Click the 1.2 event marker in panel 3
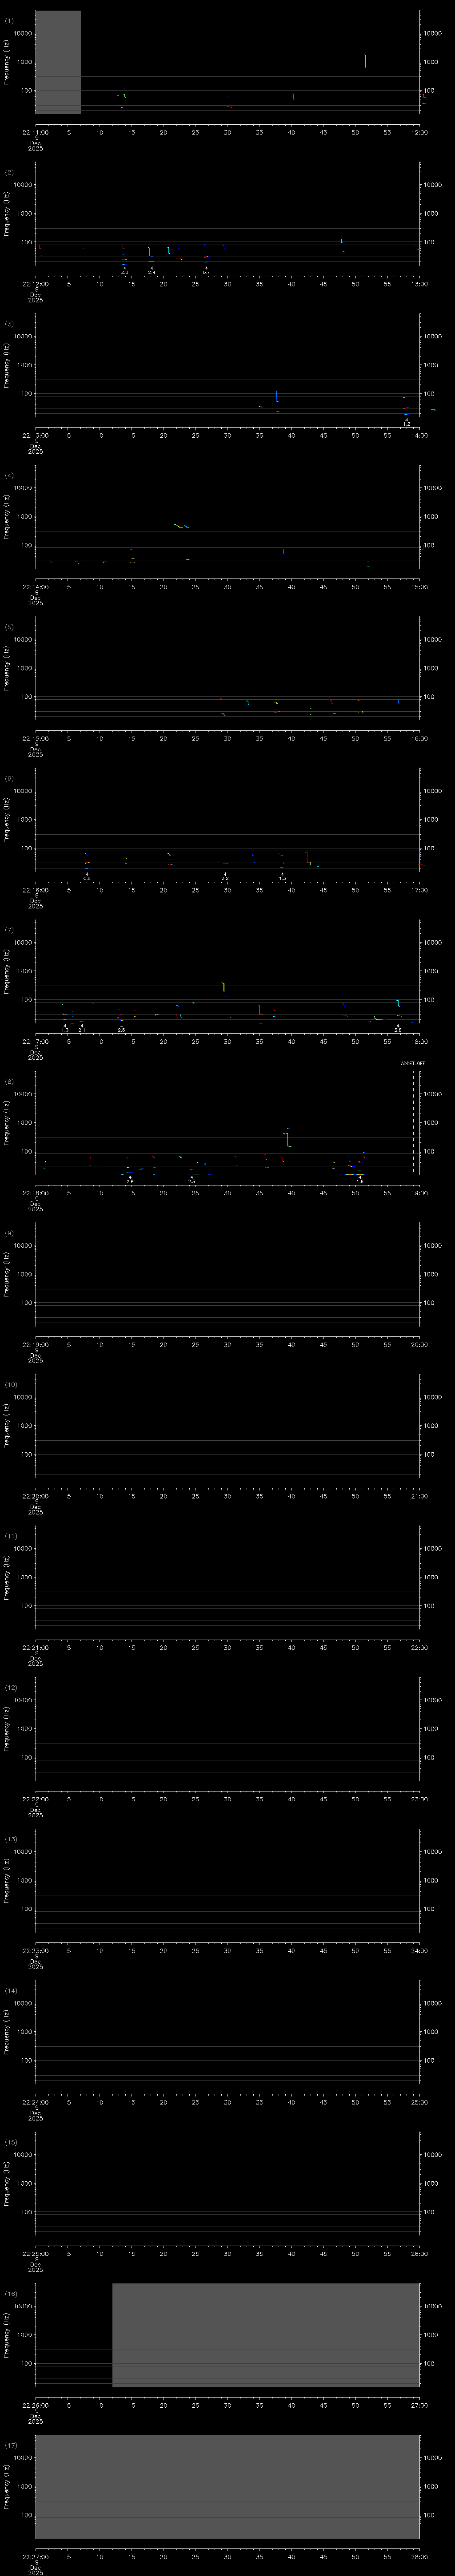455x2576 pixels. pos(406,423)
